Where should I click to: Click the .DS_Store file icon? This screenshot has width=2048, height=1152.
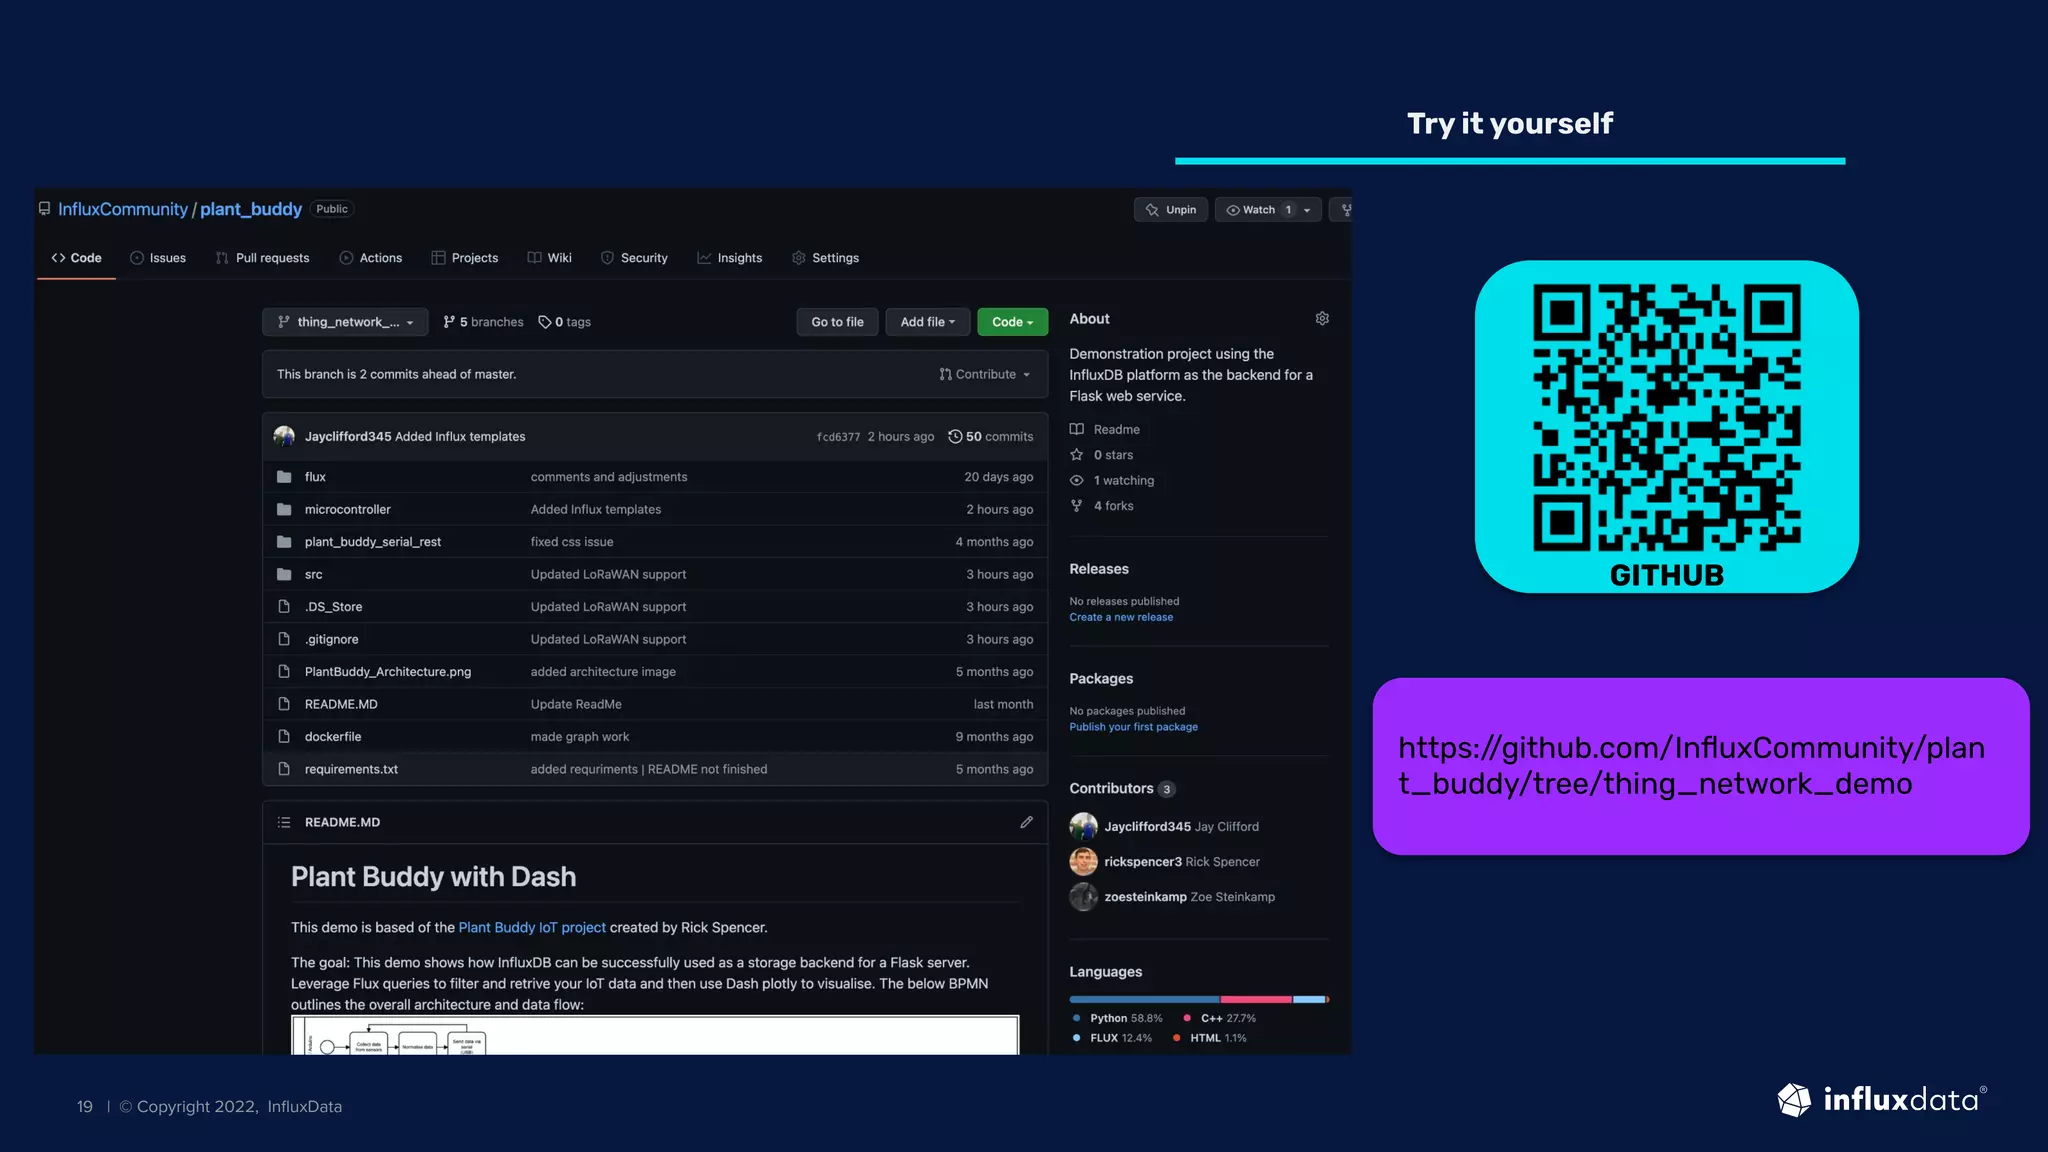click(284, 607)
